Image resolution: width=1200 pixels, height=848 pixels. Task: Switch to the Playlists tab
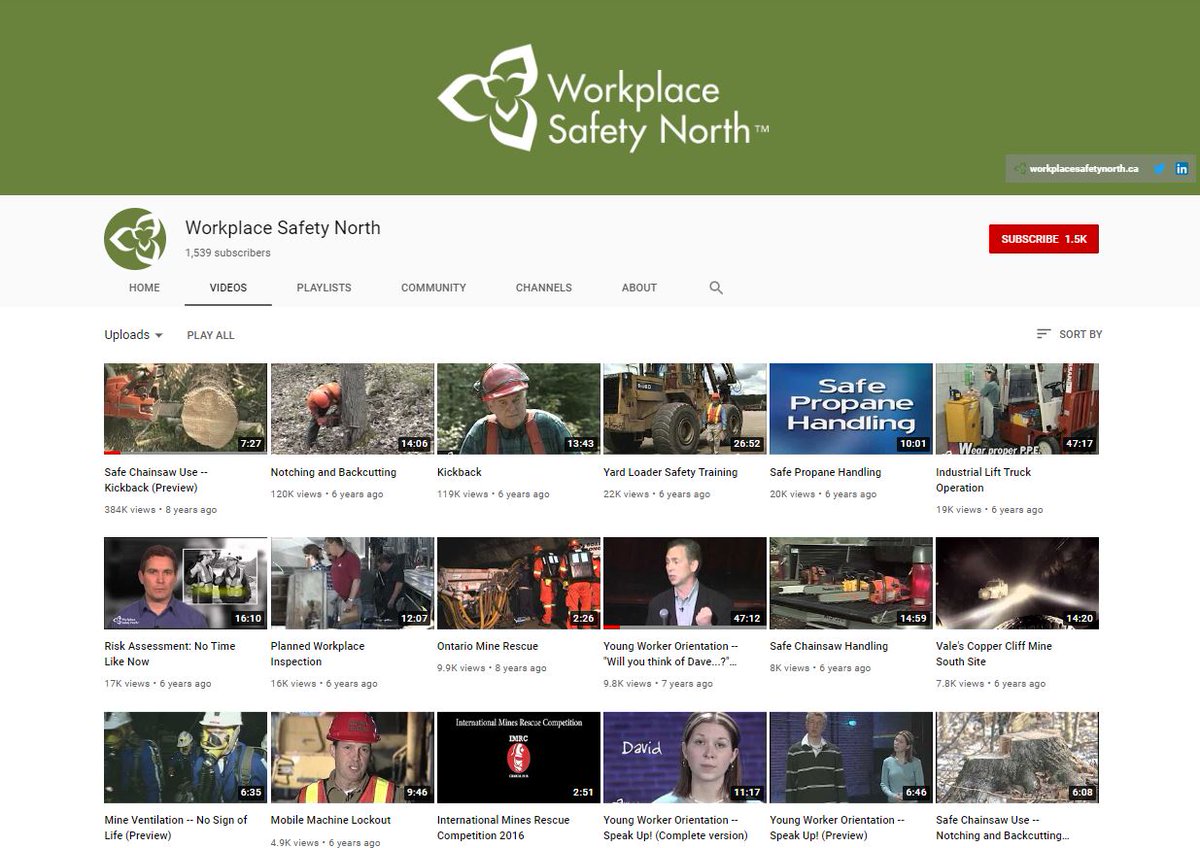pos(324,287)
